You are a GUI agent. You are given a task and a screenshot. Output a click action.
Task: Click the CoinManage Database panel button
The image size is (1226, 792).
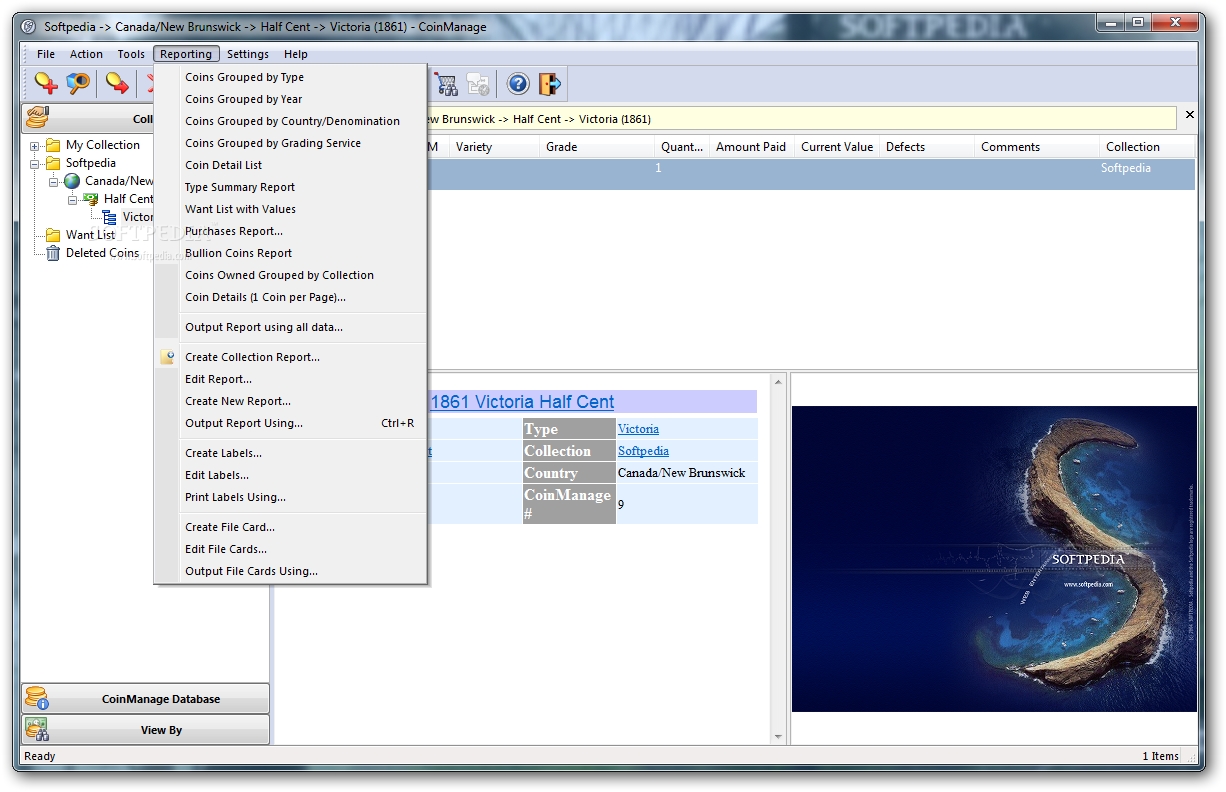coord(145,698)
